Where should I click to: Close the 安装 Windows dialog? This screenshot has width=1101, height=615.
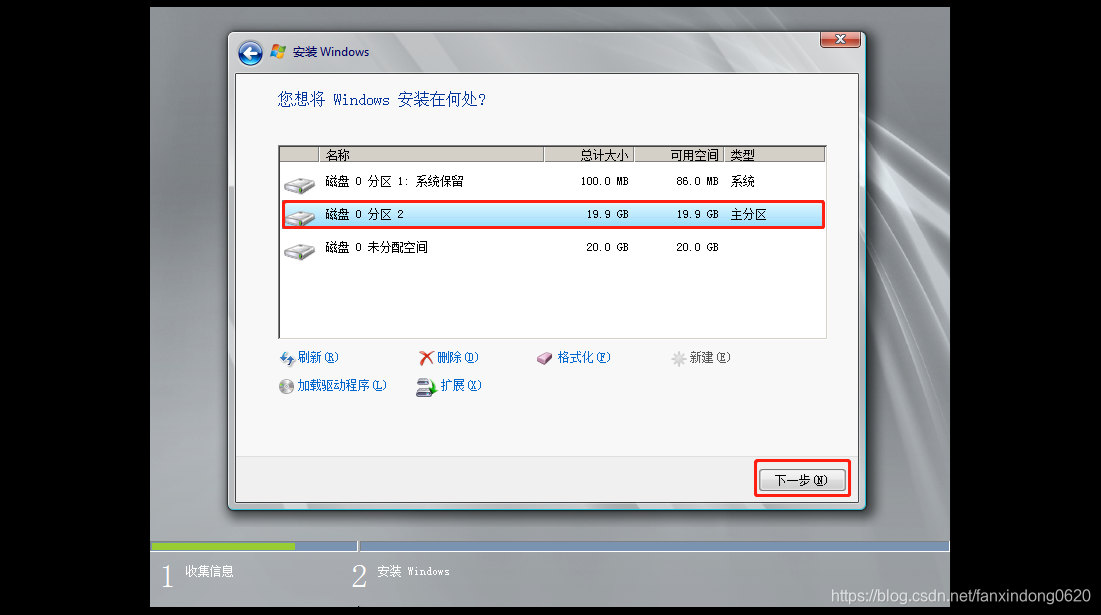pos(840,39)
